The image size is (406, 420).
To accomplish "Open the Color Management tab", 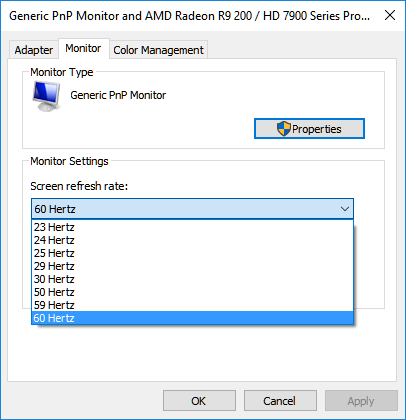I will click(x=158, y=50).
